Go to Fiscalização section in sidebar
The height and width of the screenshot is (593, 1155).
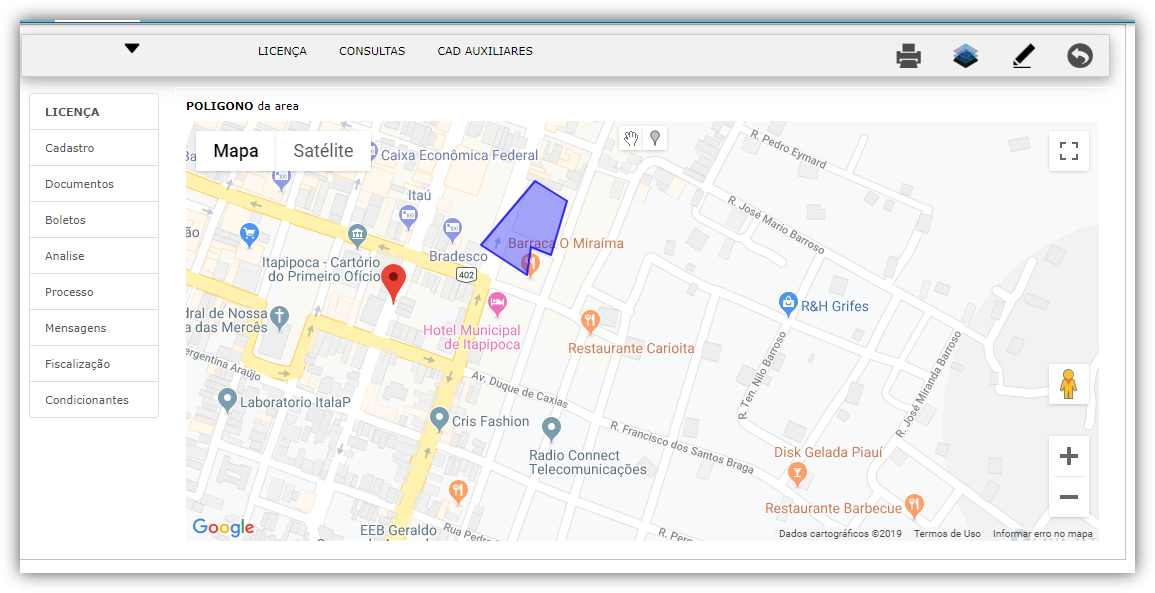[78, 364]
